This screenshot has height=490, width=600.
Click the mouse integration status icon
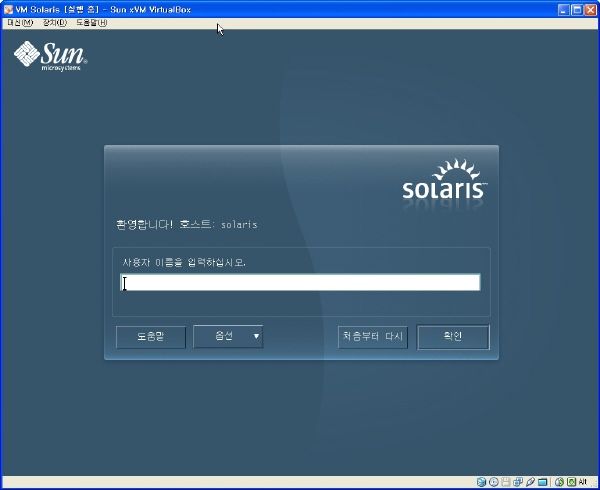point(559,482)
